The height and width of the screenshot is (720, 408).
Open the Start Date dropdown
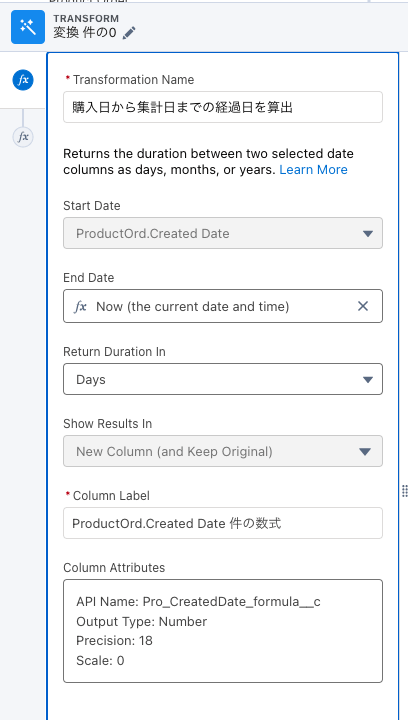tap(223, 233)
